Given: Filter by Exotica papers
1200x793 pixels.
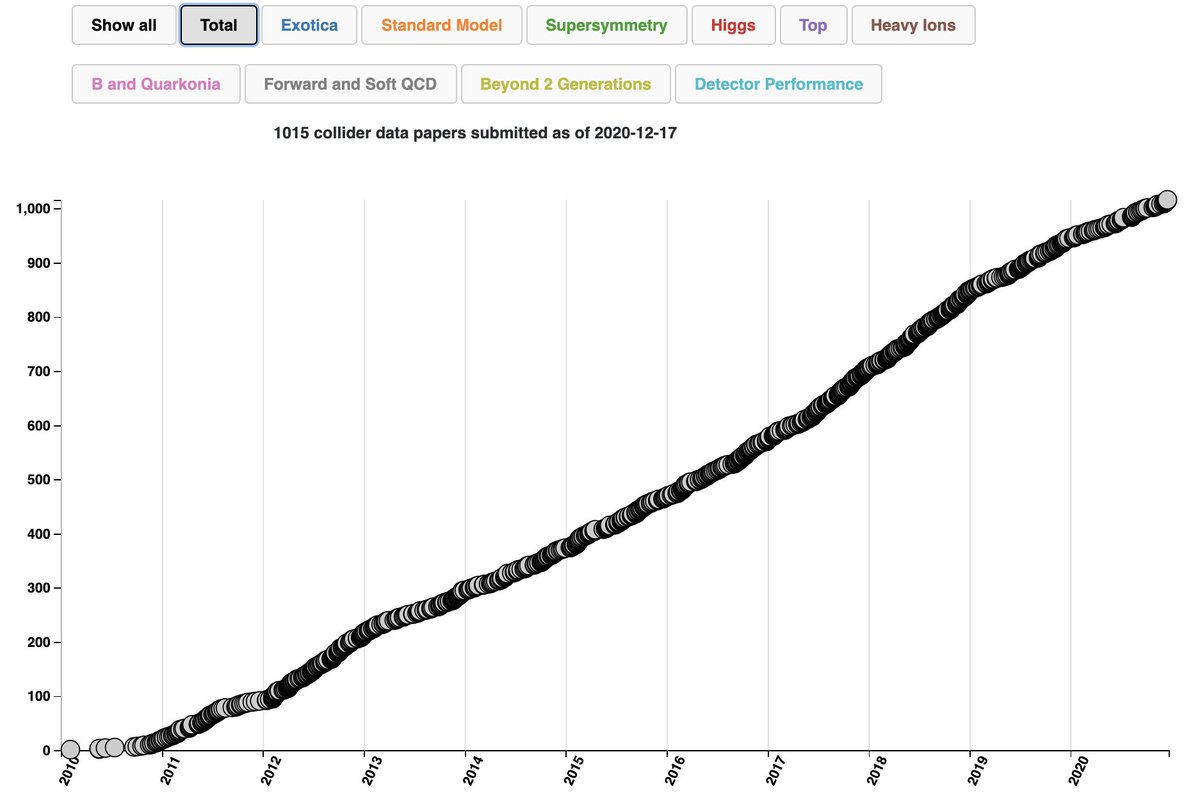Looking at the screenshot, I should pyautogui.click(x=309, y=25).
